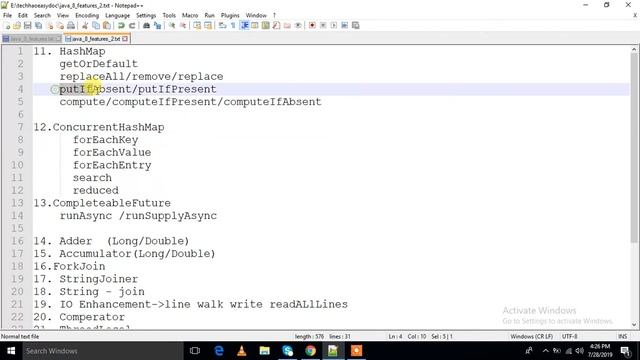Cut selection with the scissors icon
Viewport: 640px width, 360px height.
point(85,25)
